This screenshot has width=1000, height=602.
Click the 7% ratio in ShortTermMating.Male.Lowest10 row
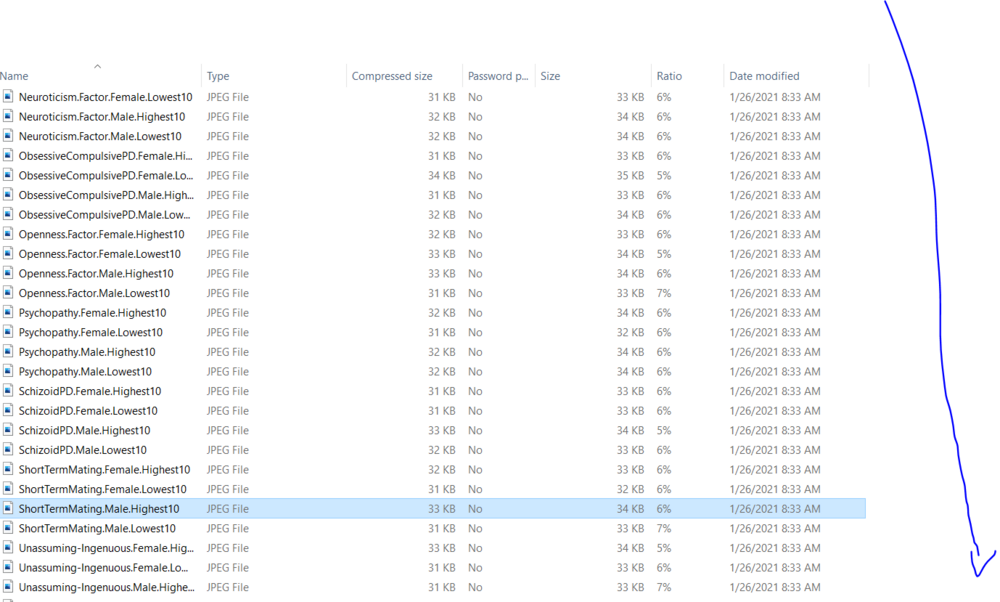click(664, 529)
